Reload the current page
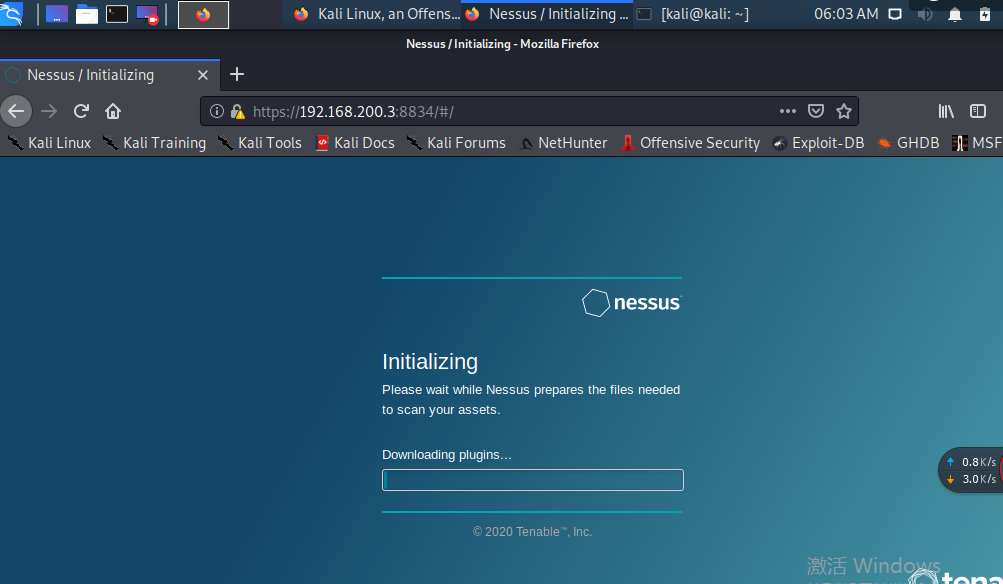The height and width of the screenshot is (584, 1003). [81, 111]
